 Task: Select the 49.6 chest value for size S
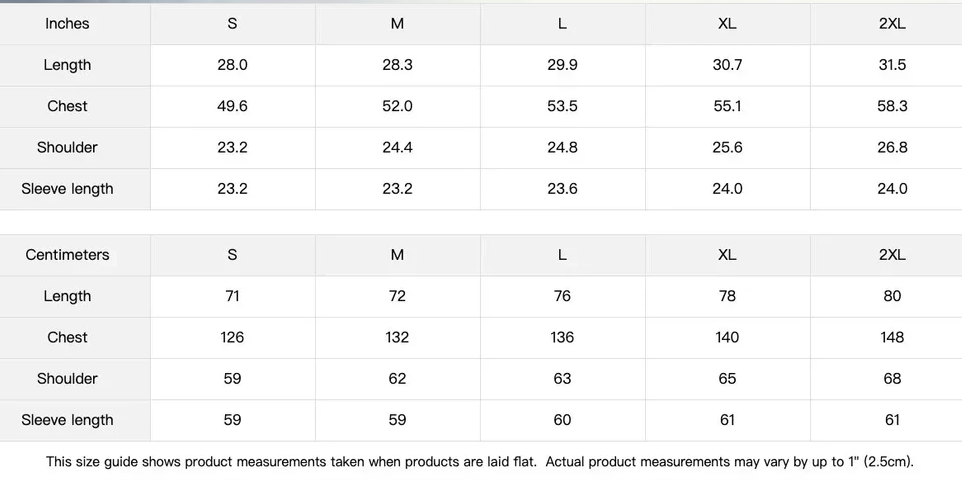click(x=233, y=106)
